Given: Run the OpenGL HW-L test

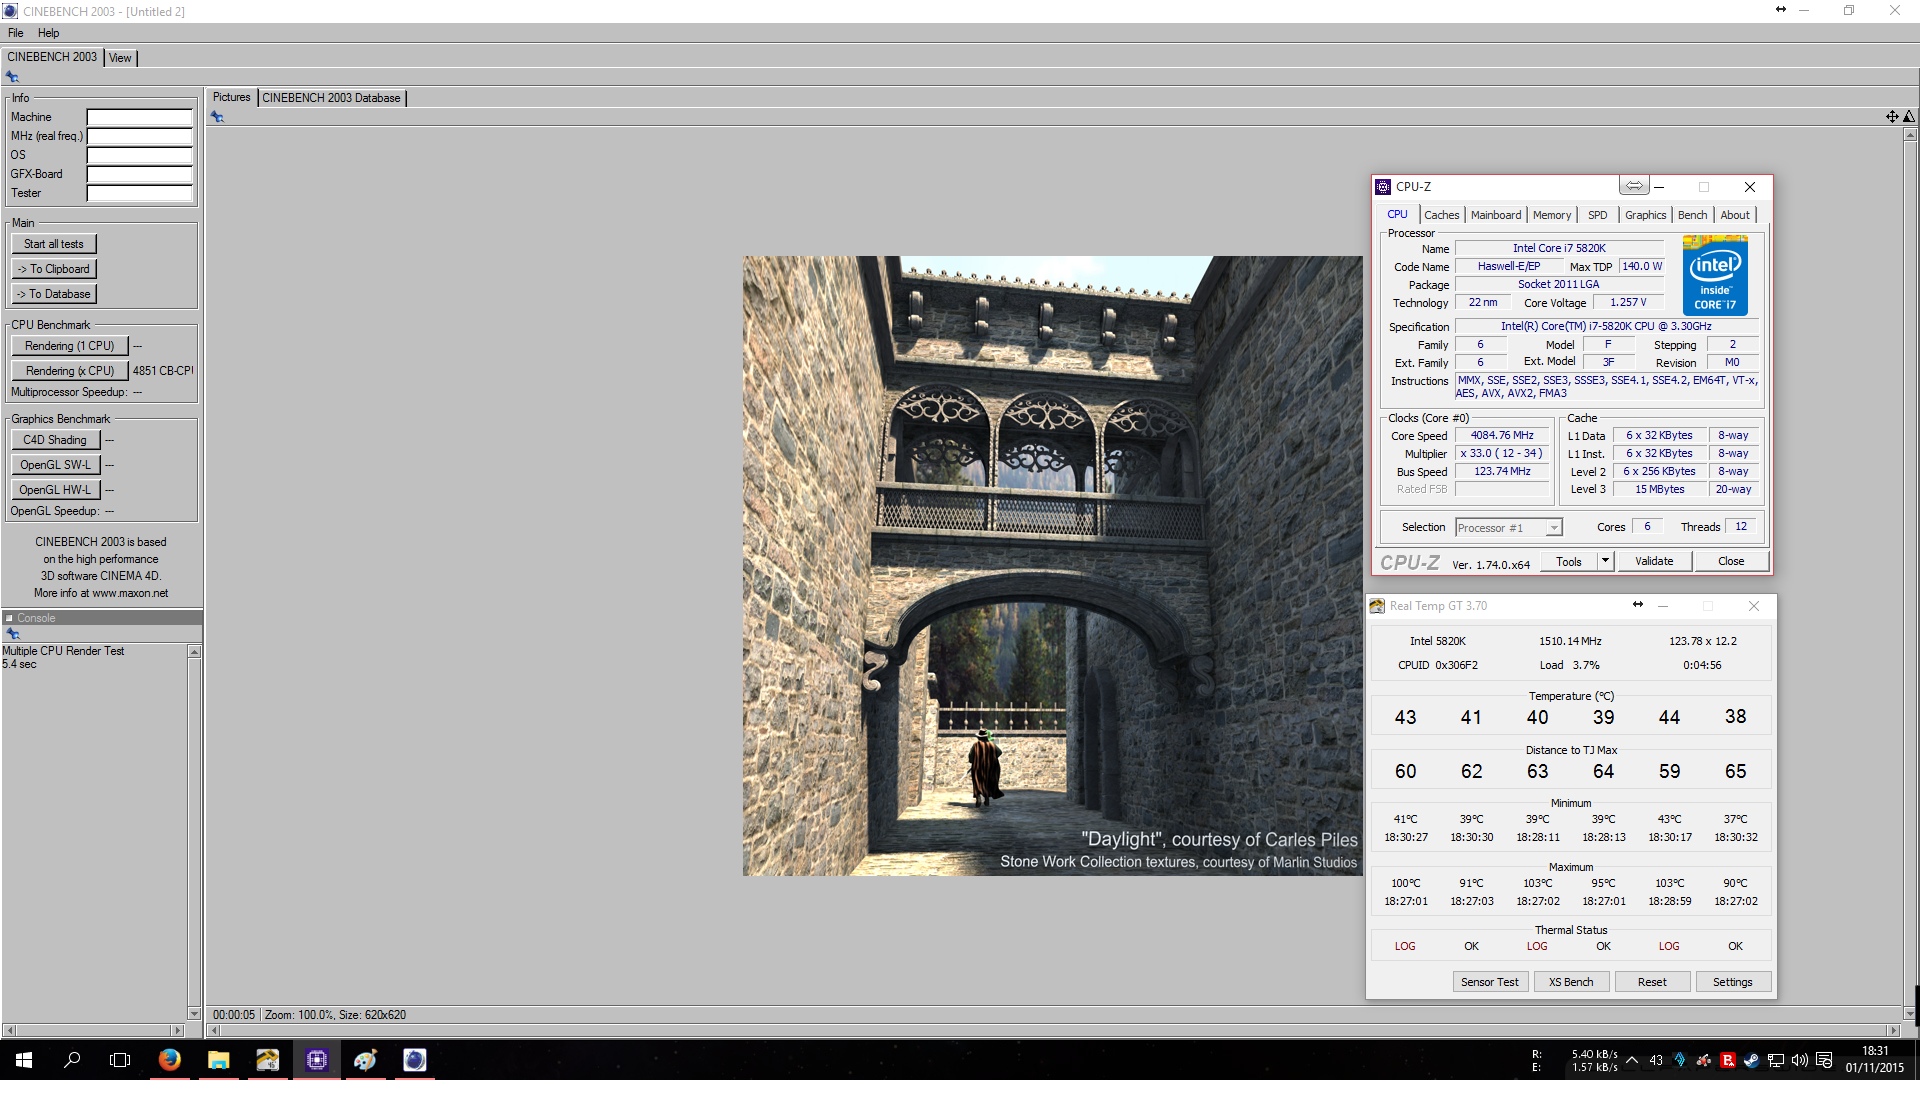Looking at the screenshot, I should pyautogui.click(x=56, y=490).
